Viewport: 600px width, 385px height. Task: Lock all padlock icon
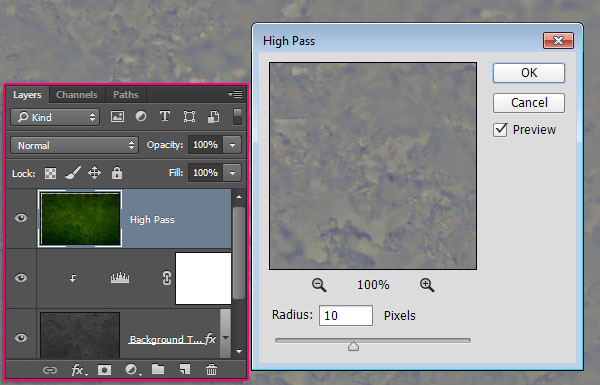(117, 173)
